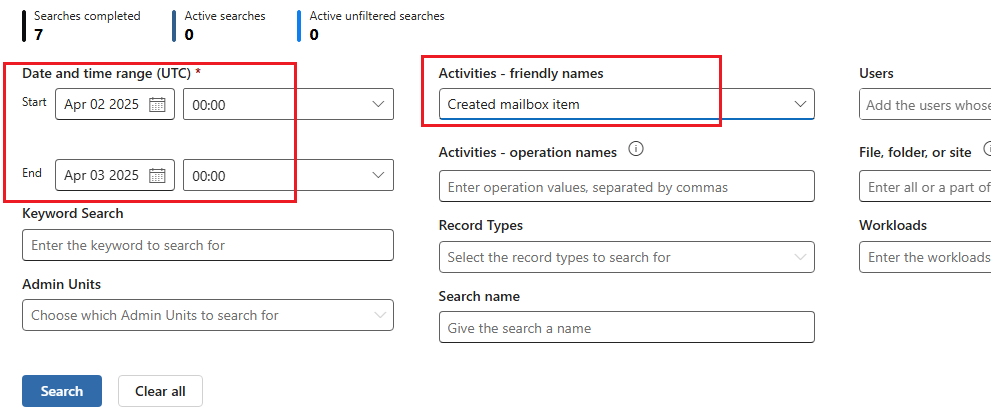This screenshot has width=991, height=408.
Task: Click info icon beside Activities - operation names
Action: pos(635,150)
